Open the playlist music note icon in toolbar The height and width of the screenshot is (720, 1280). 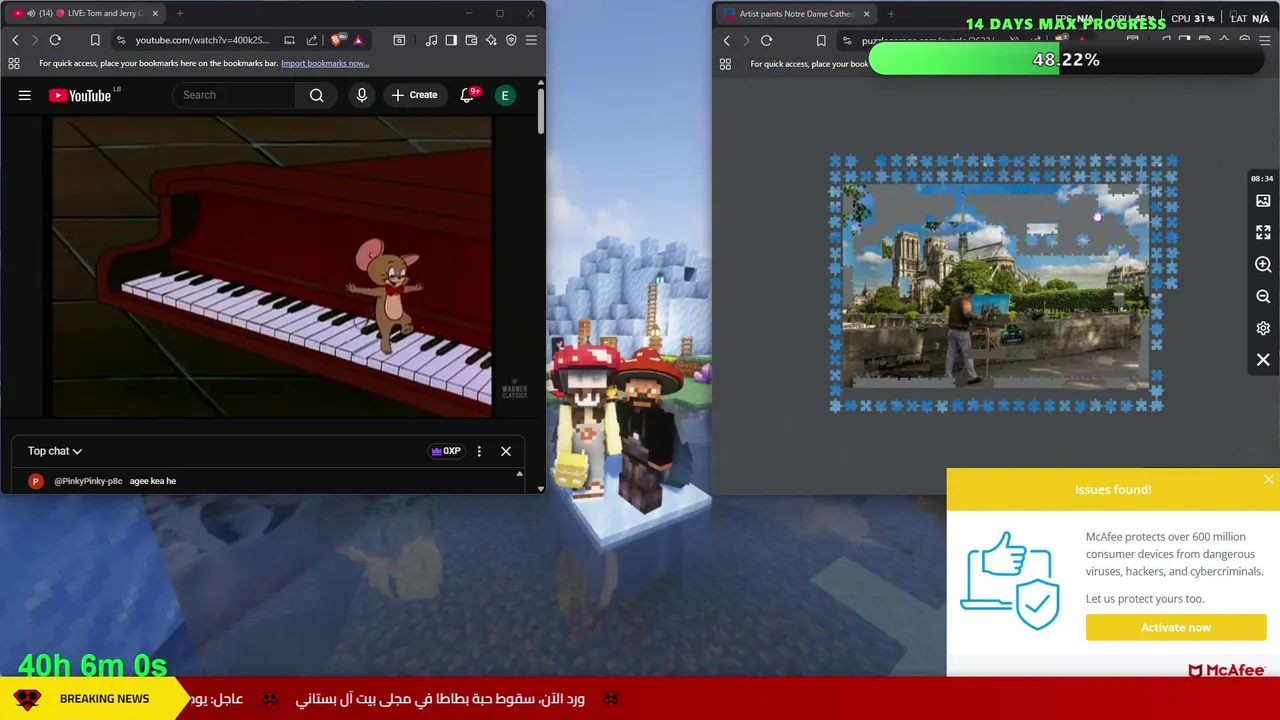click(431, 40)
